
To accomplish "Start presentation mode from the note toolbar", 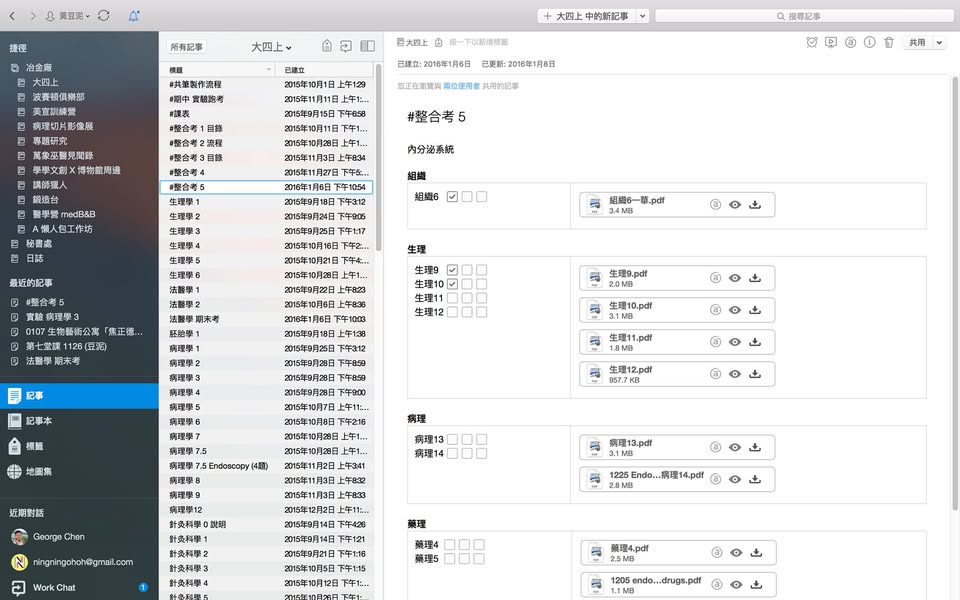I will pos(830,43).
